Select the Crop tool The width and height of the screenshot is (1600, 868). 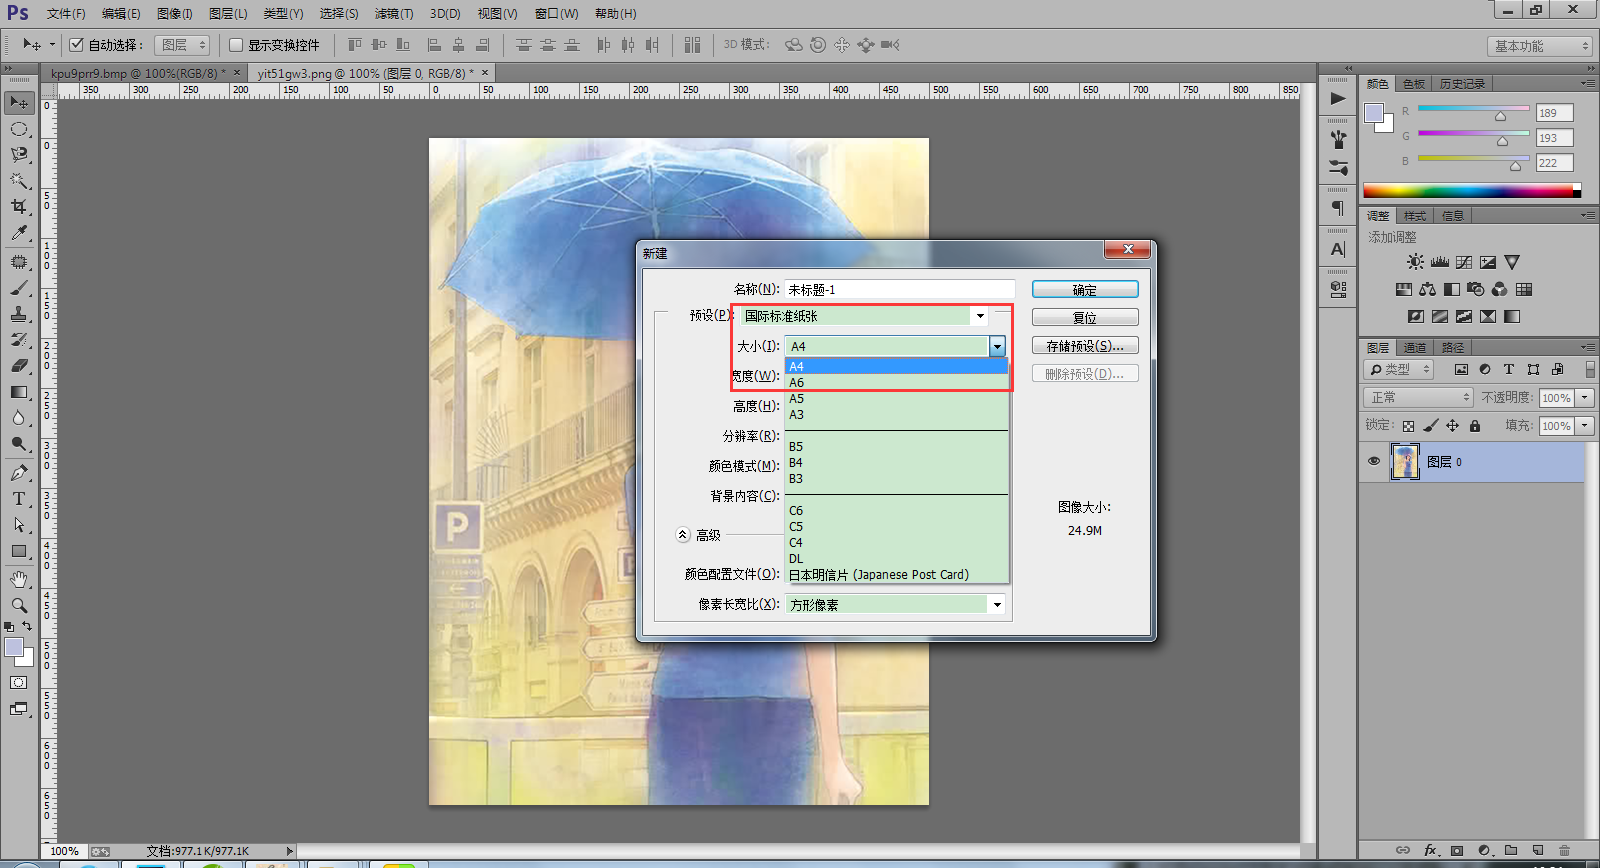[19, 207]
